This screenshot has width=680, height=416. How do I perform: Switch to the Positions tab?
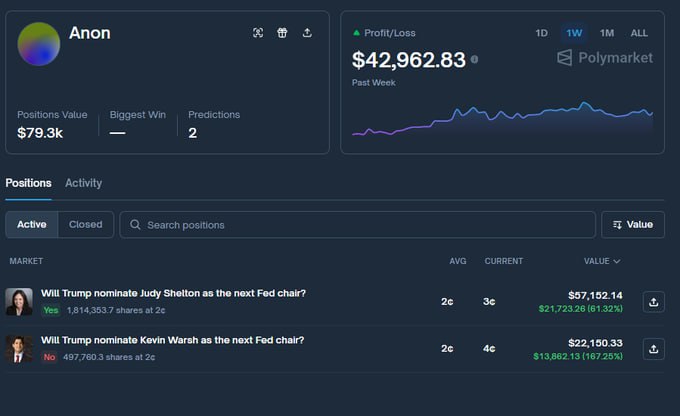28,183
